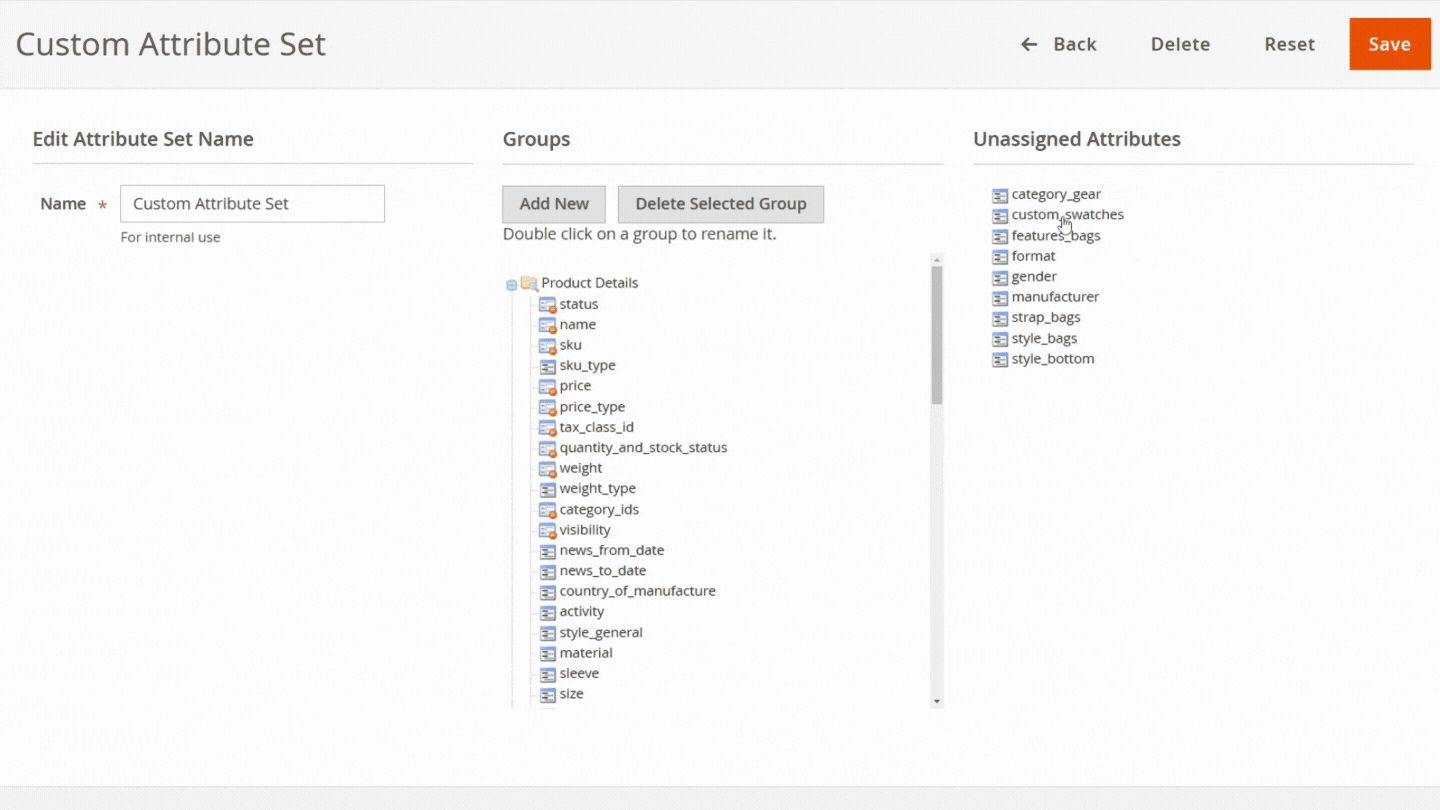Collapse the Product Details group

[x=513, y=283]
